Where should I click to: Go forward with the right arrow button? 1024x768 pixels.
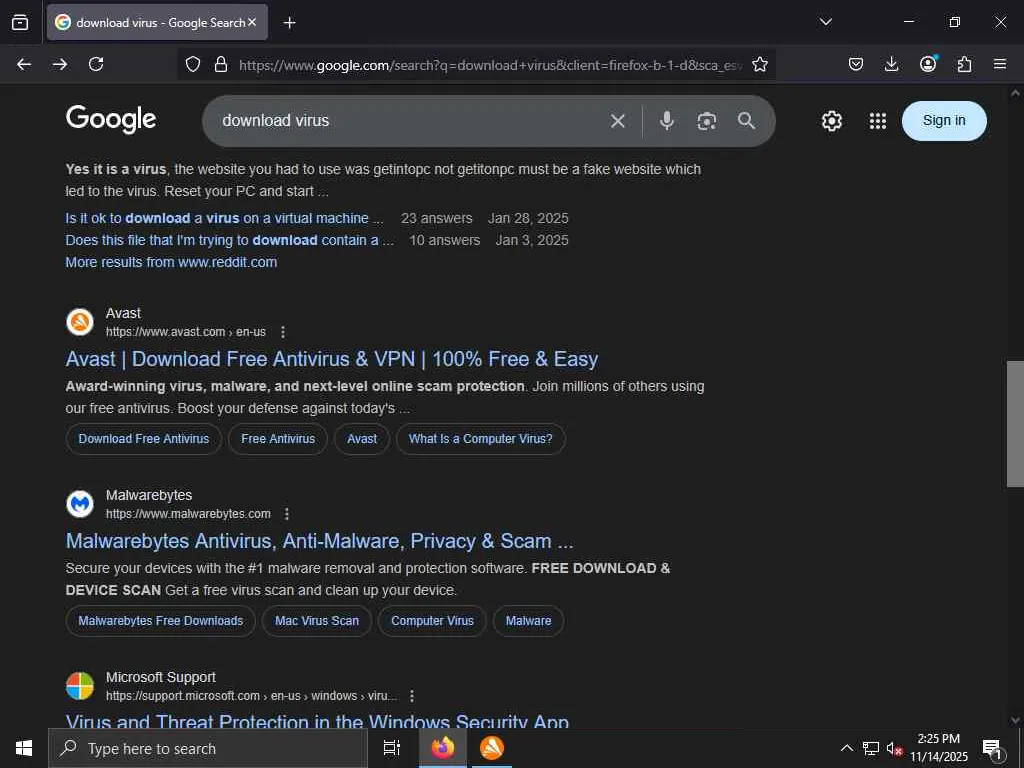[60, 64]
